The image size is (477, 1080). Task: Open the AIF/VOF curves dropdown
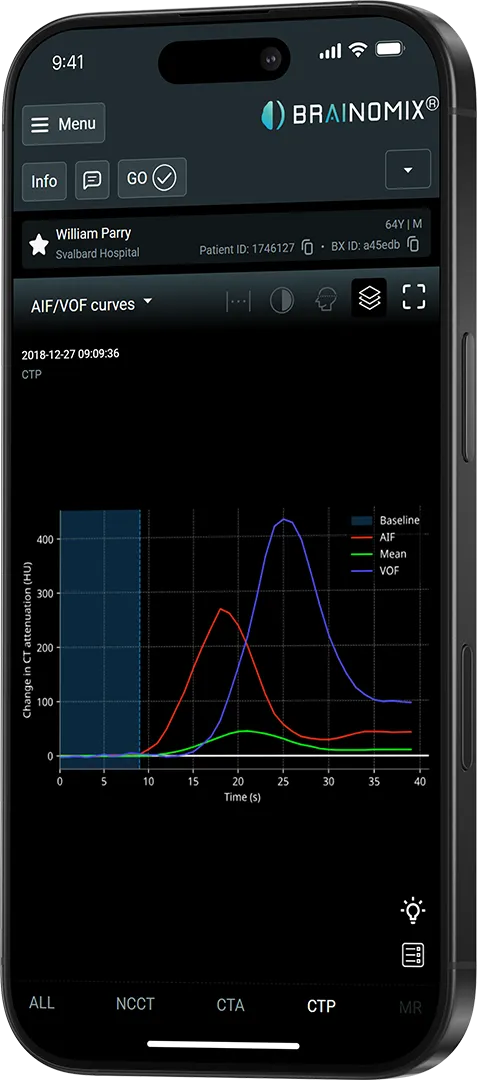click(92, 304)
